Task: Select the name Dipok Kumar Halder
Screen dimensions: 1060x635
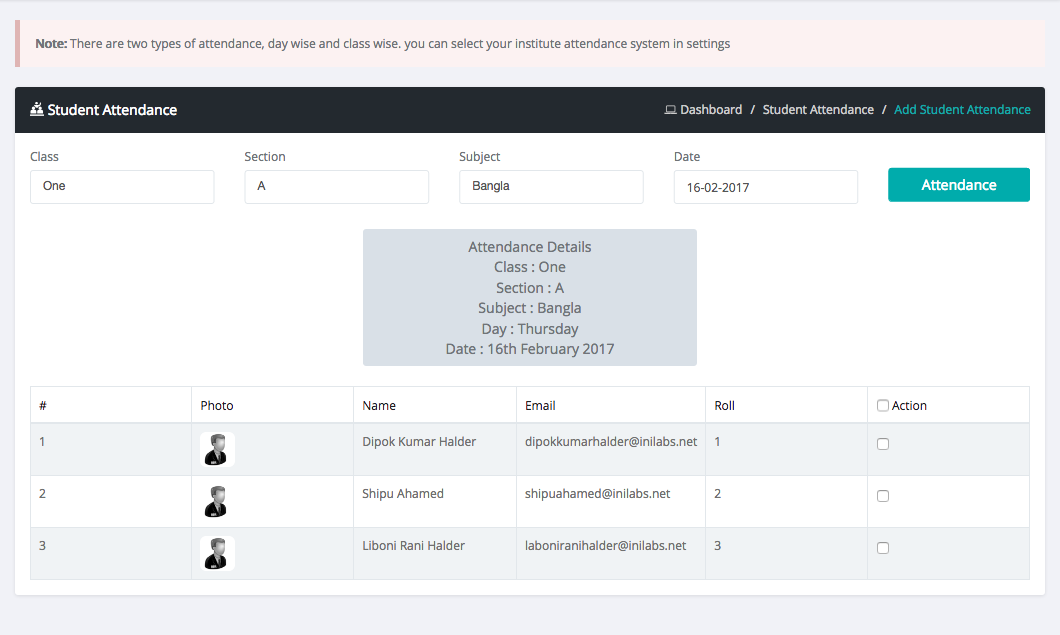Action: [x=419, y=442]
